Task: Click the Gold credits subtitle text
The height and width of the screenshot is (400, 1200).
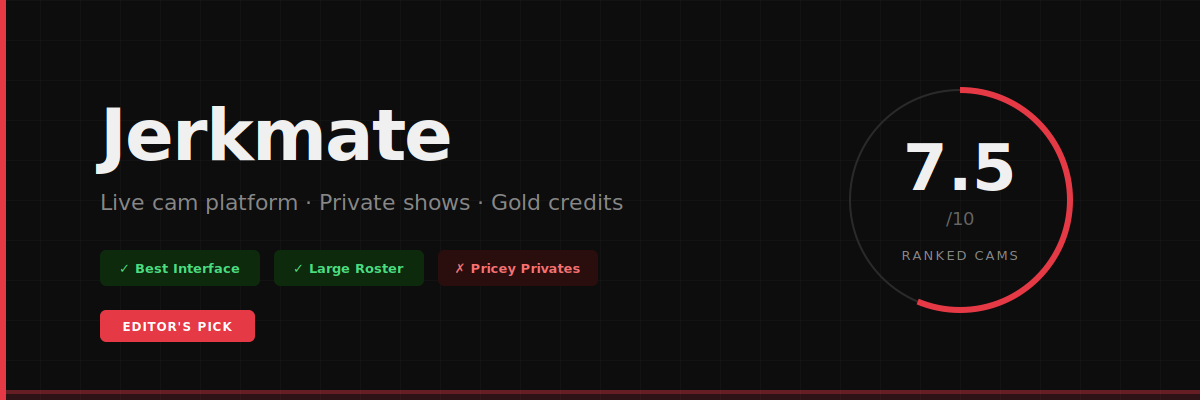Action: 557,203
